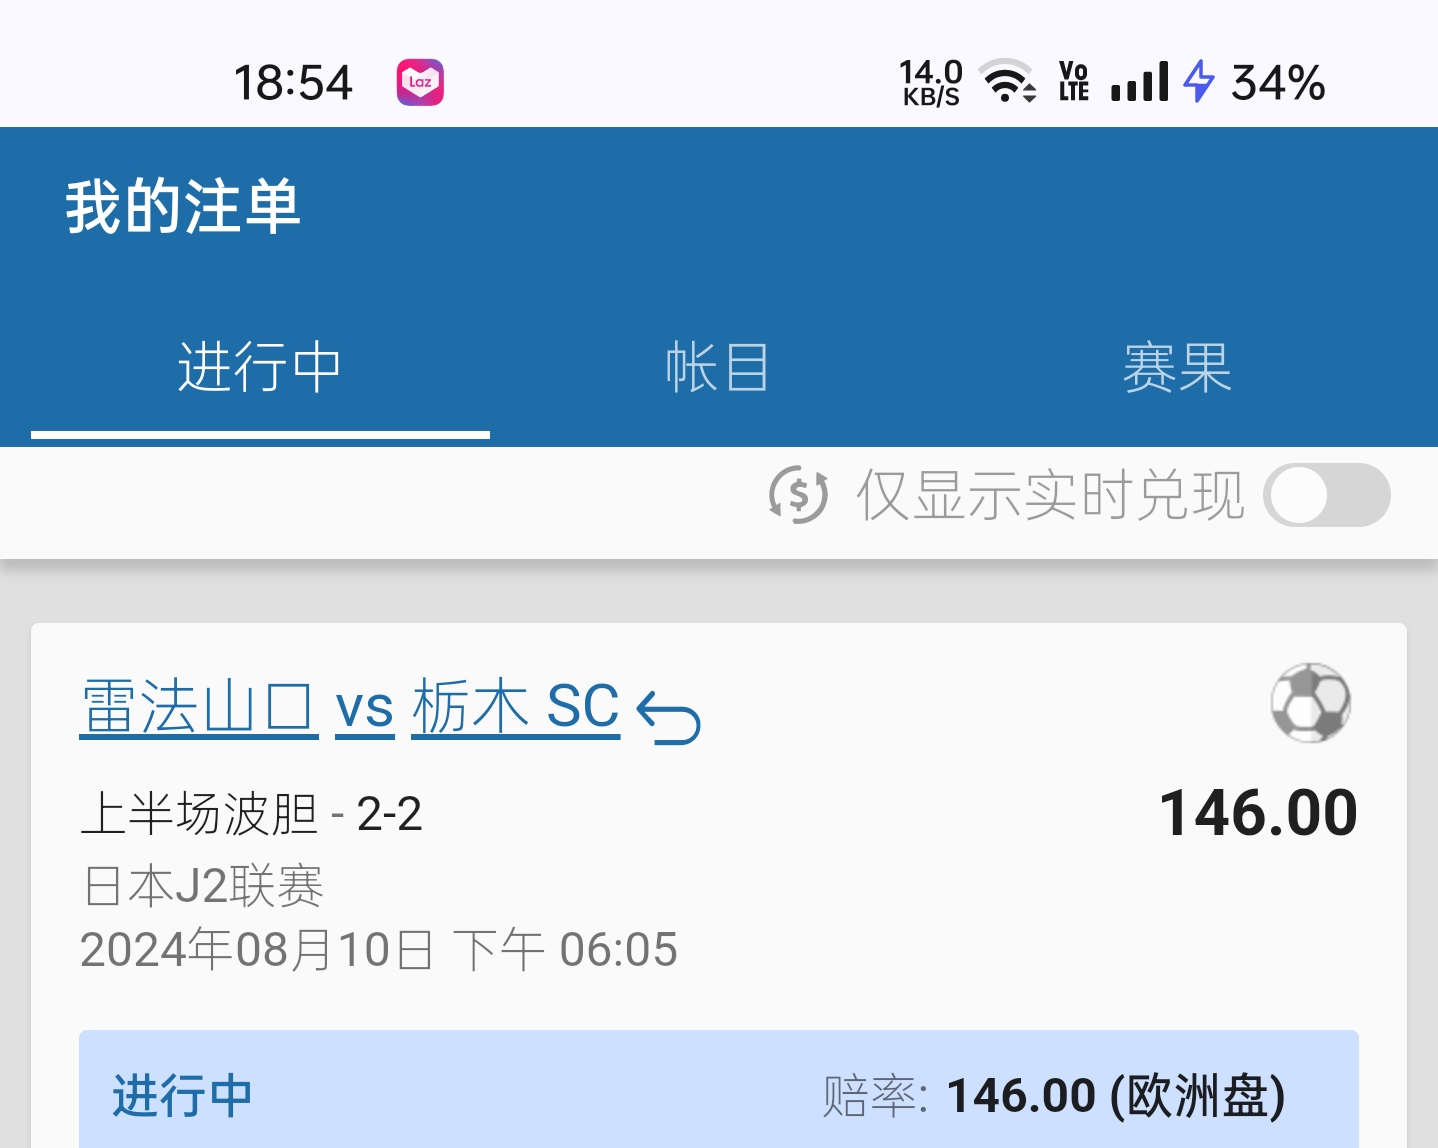Open the 赛果 tab

1177,368
